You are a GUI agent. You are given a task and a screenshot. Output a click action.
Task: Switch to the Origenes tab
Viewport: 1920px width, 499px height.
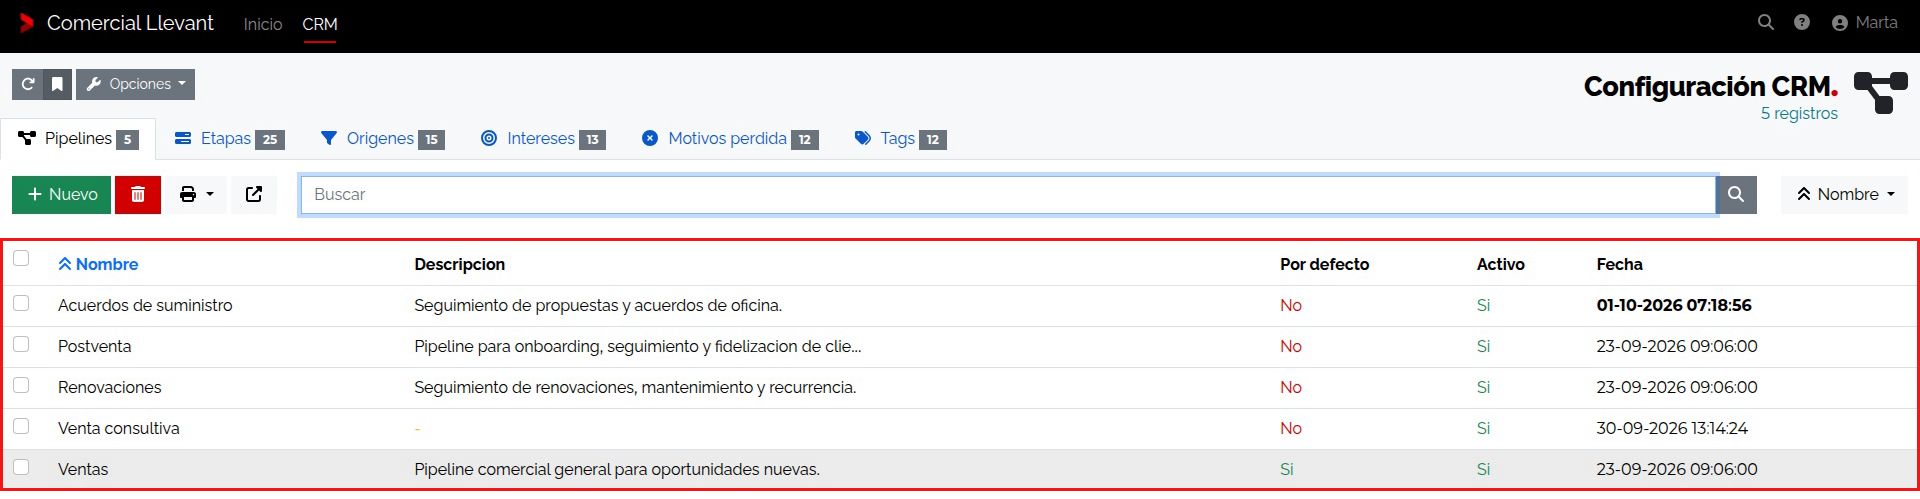pos(382,138)
